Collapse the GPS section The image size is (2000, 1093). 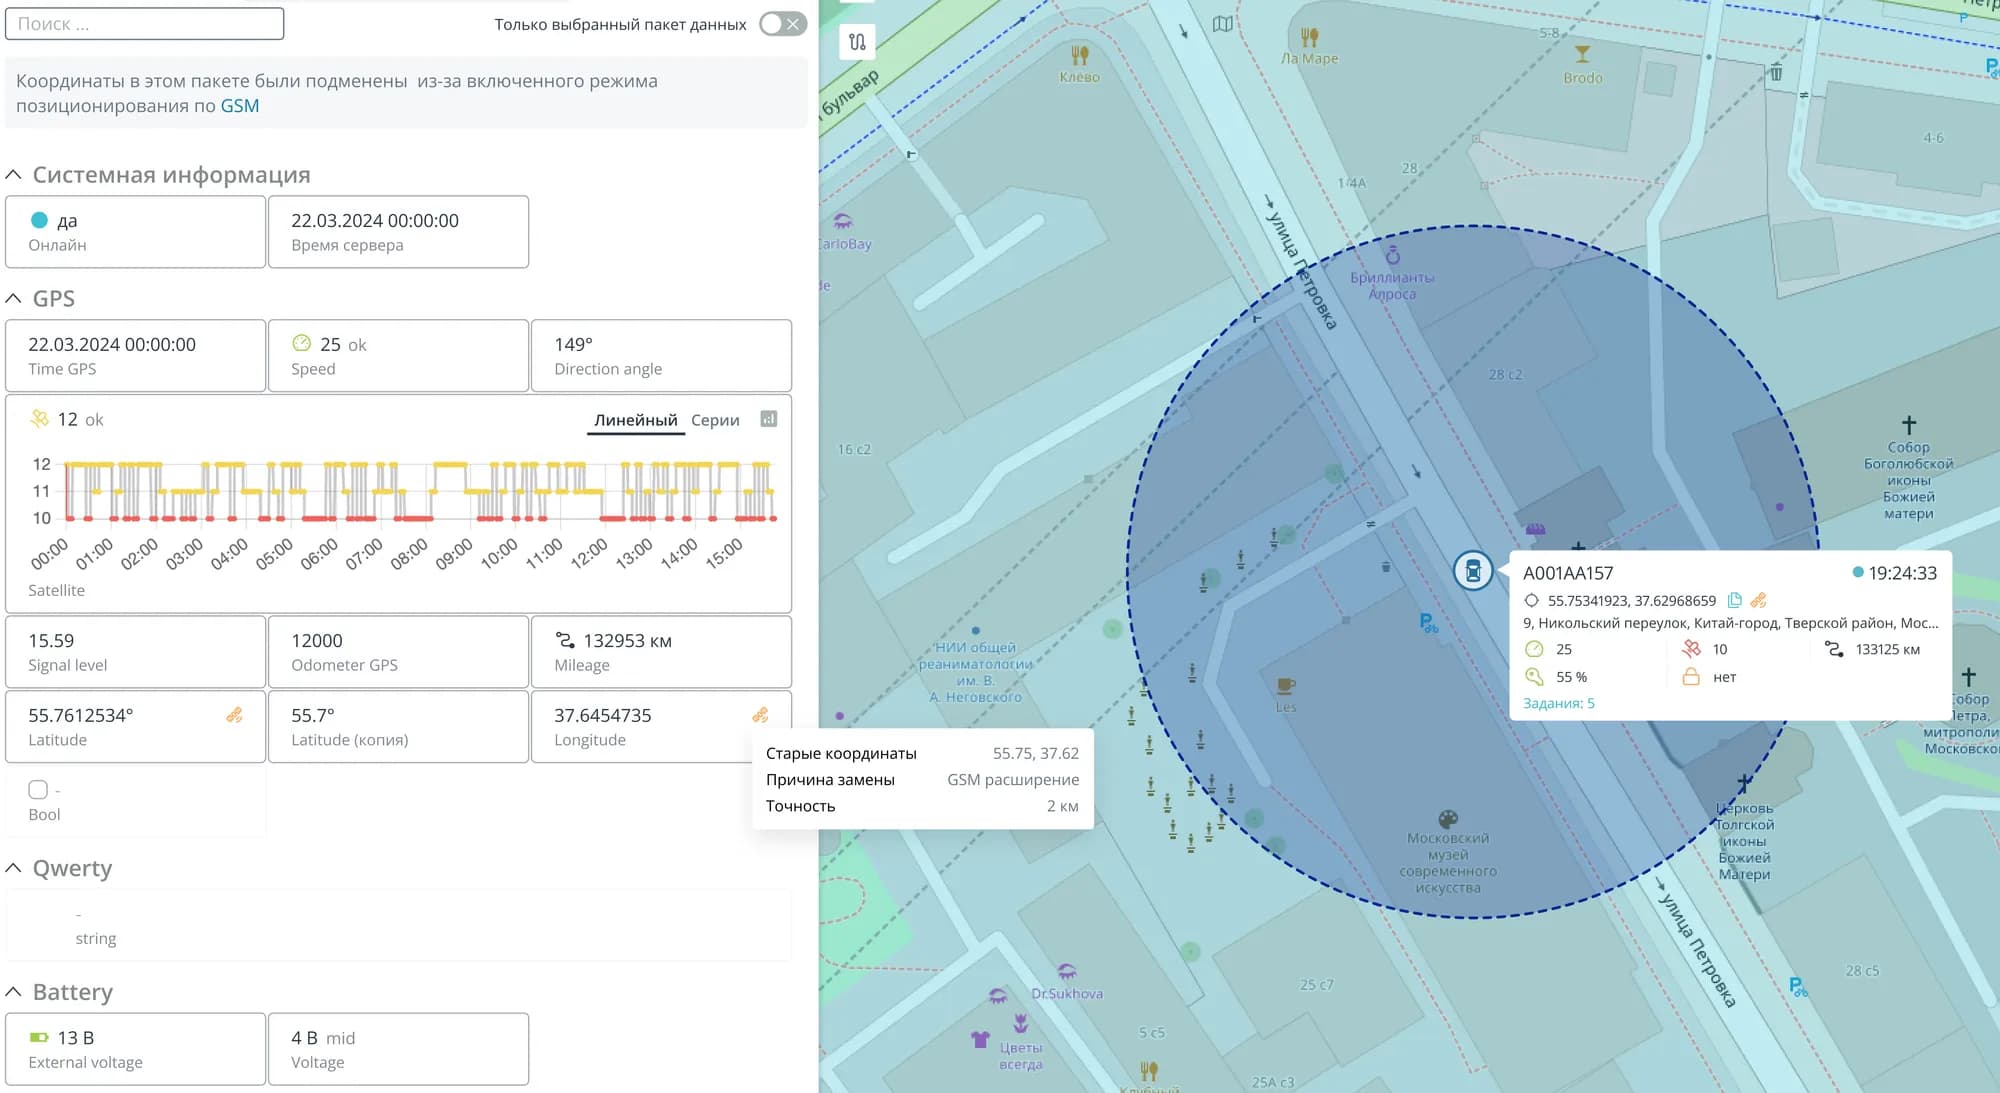[x=14, y=299]
